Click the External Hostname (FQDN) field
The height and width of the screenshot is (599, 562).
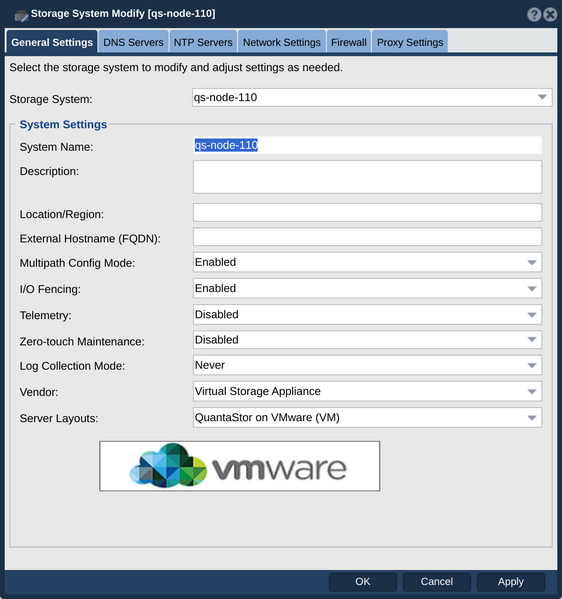tap(368, 237)
